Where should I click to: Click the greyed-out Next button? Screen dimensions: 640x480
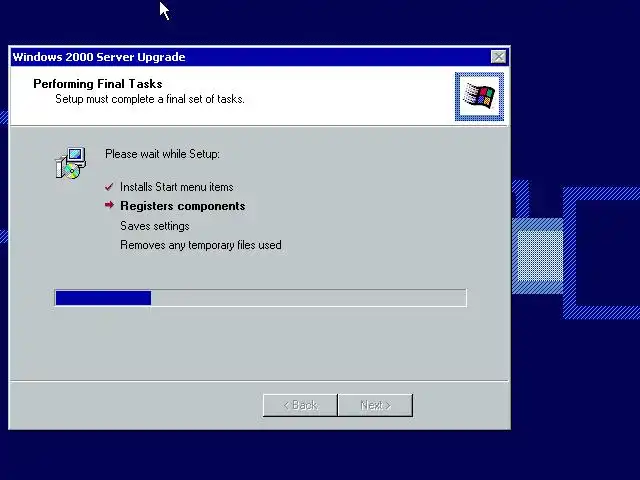376,405
